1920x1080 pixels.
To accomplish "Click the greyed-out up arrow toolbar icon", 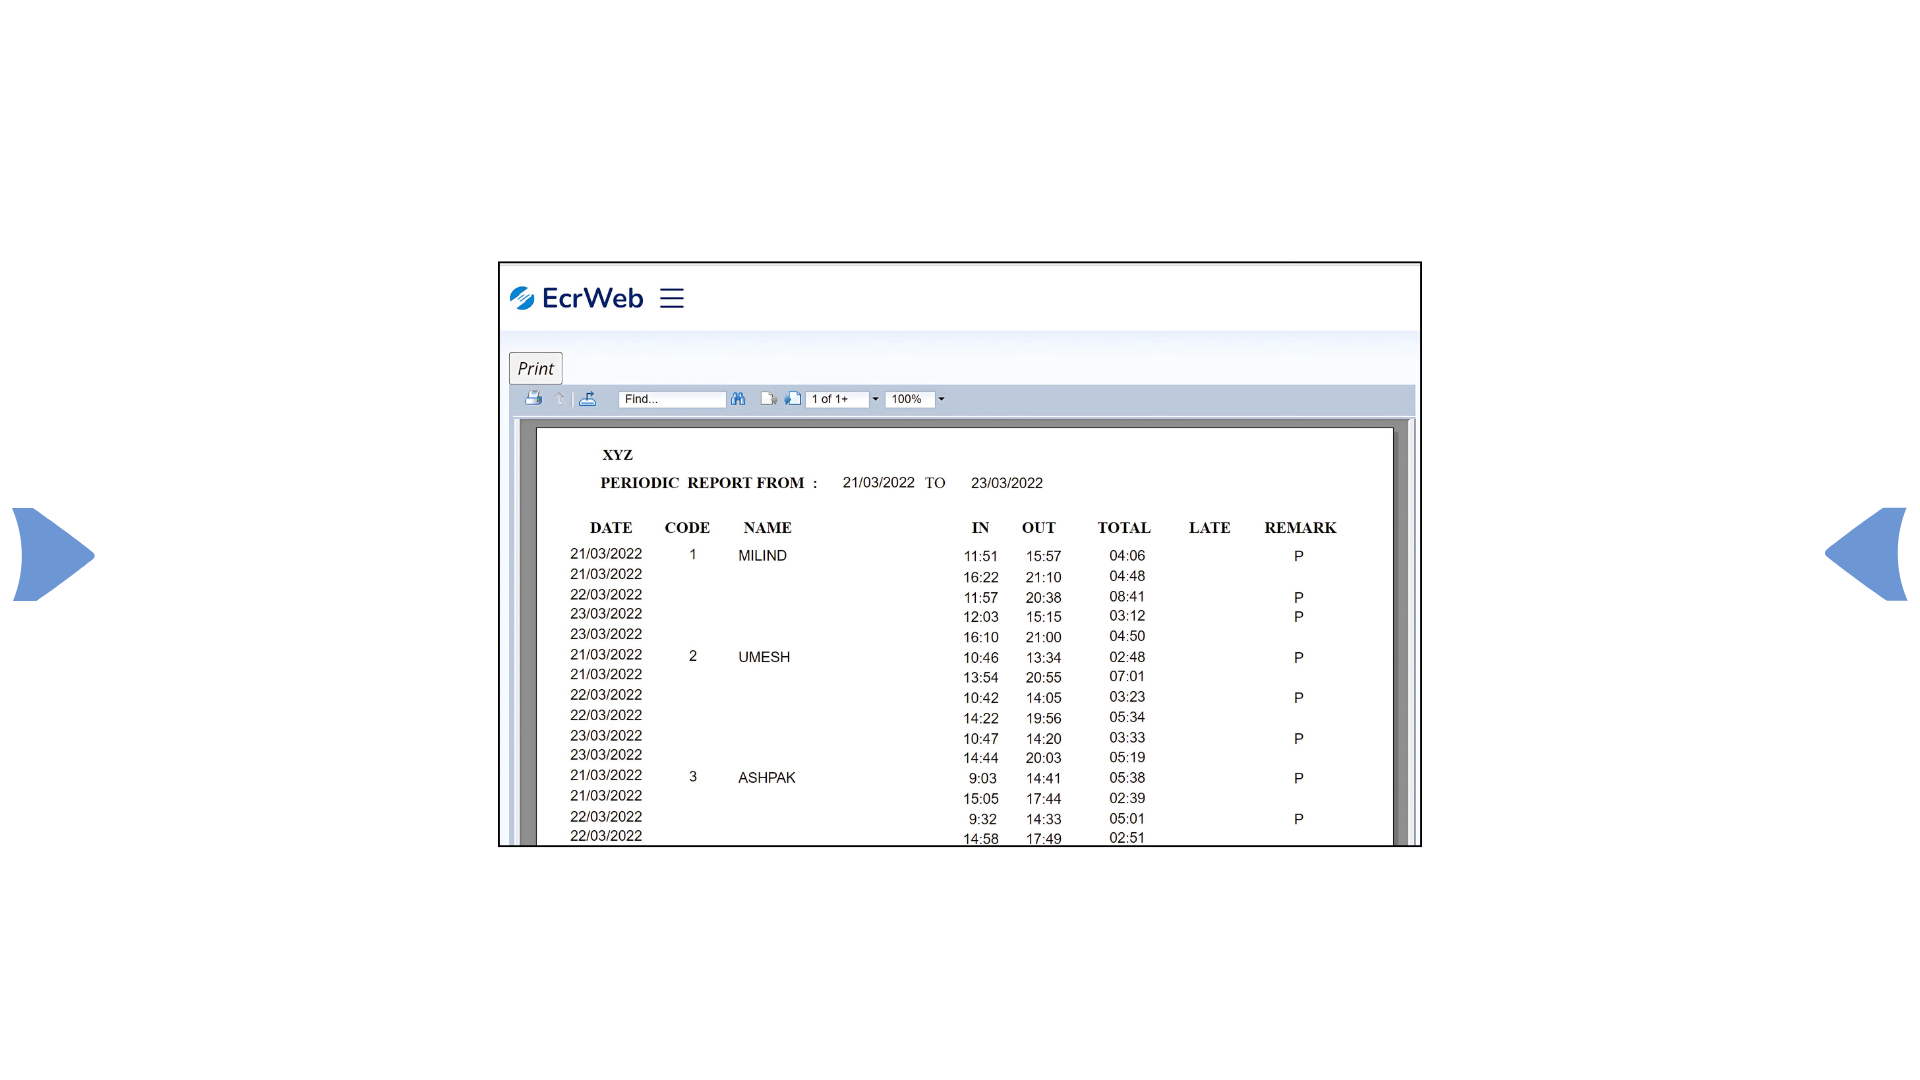I will 560,399.
